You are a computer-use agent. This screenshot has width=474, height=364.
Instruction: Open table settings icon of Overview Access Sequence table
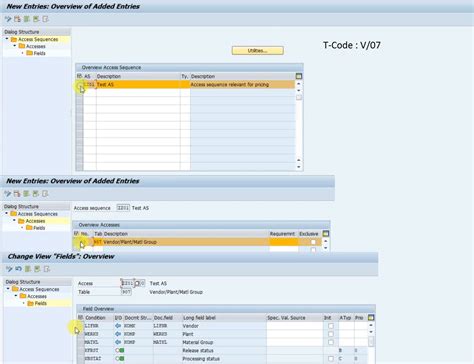(x=299, y=76)
